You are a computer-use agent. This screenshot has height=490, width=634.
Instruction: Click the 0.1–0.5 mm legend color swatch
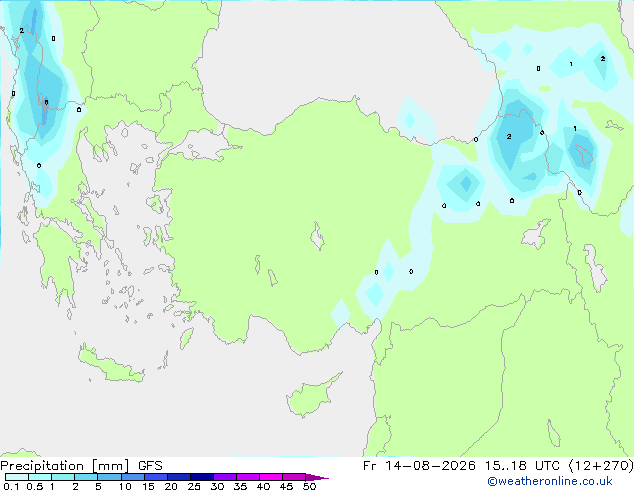(x=17, y=477)
